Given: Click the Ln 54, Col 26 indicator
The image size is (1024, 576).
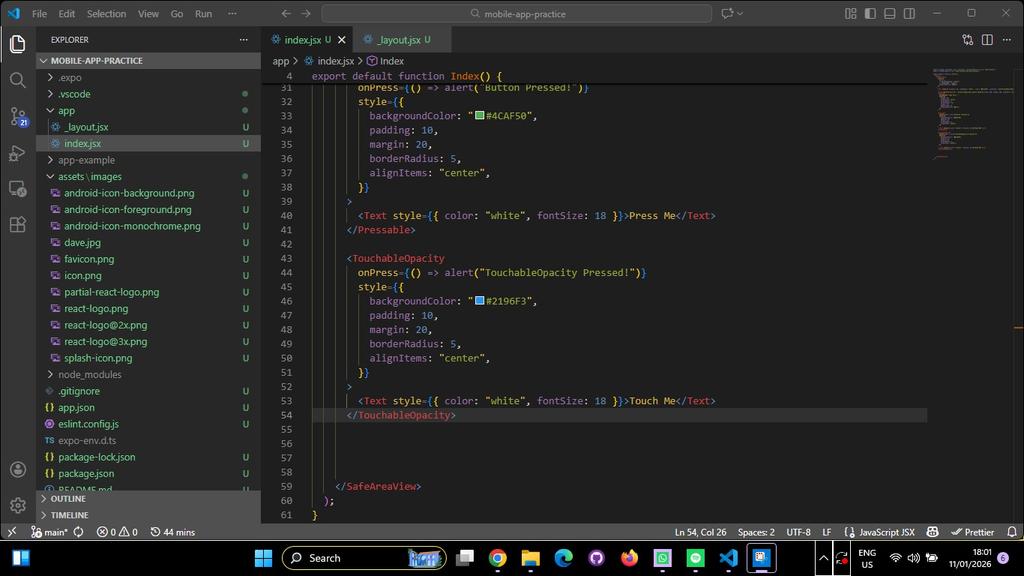Looking at the screenshot, I should (x=700, y=532).
